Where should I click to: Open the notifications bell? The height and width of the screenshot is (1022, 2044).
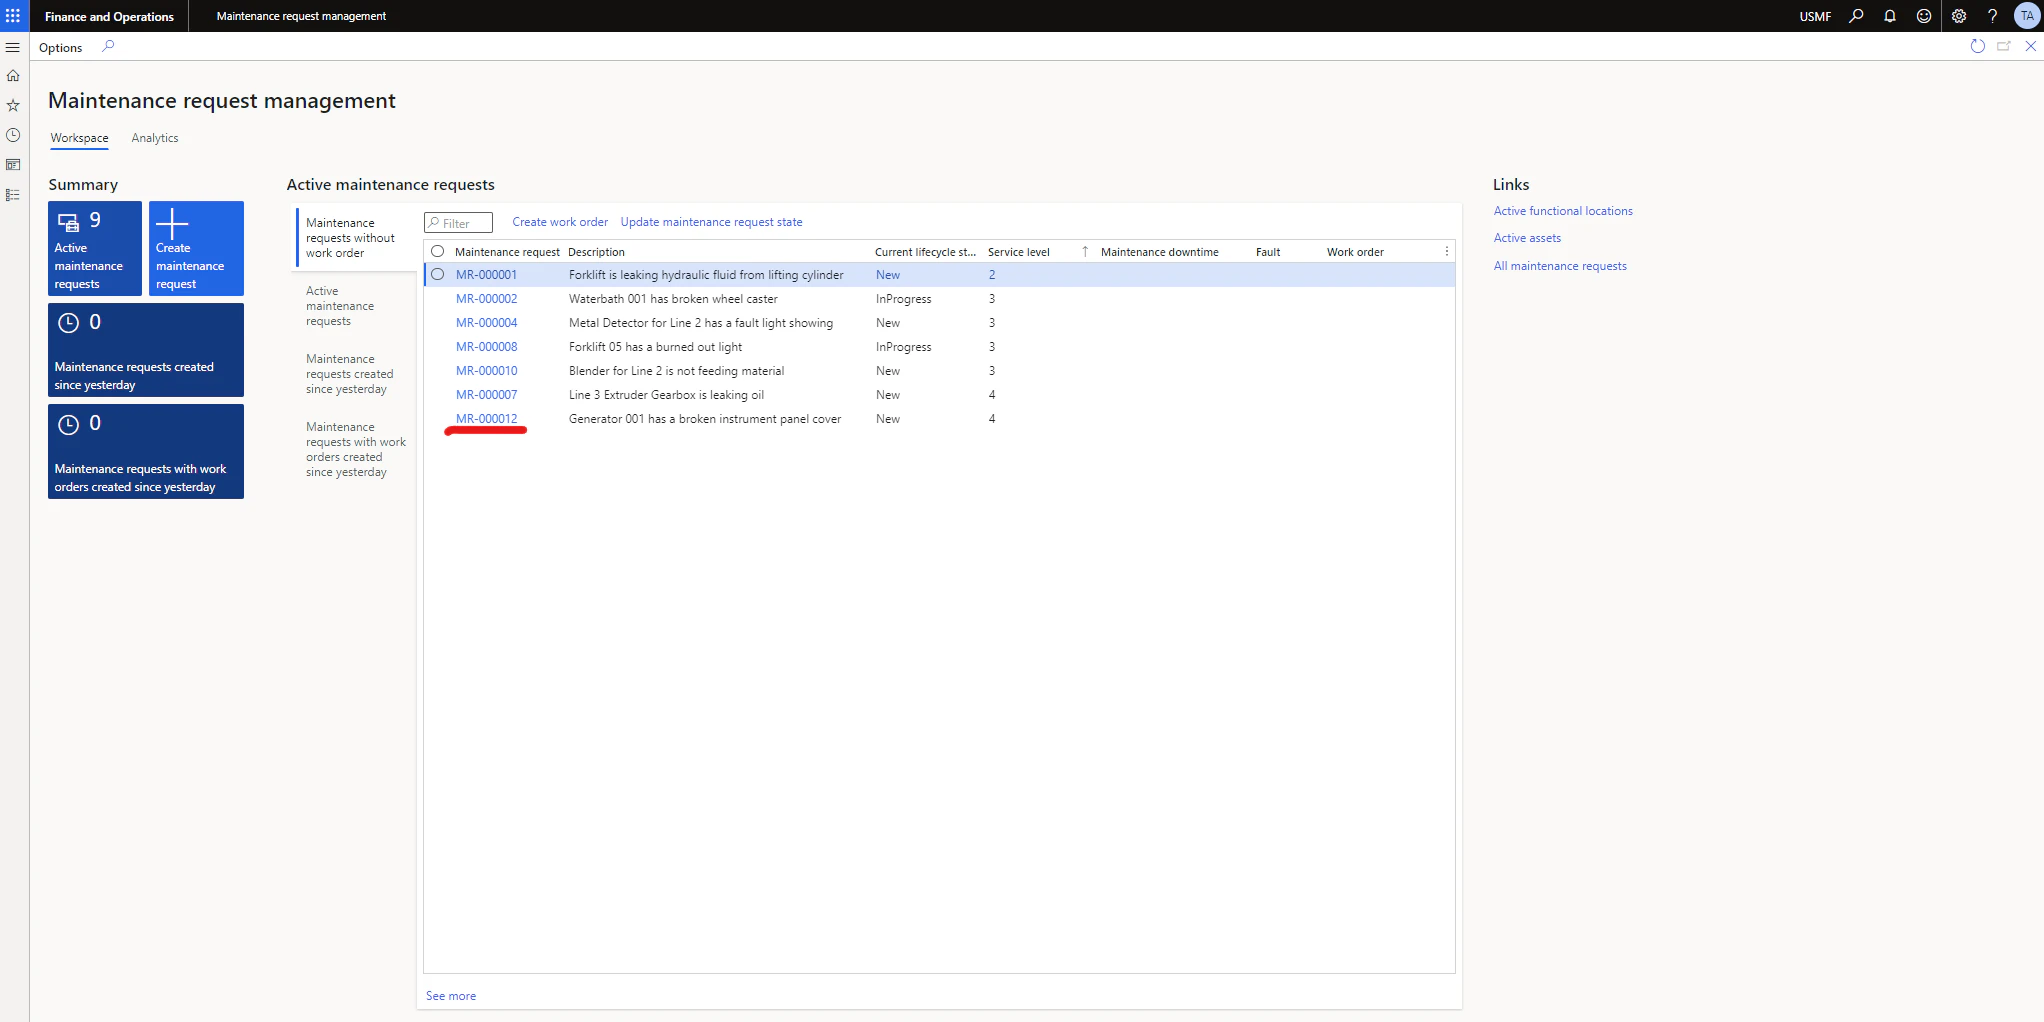coord(1890,16)
